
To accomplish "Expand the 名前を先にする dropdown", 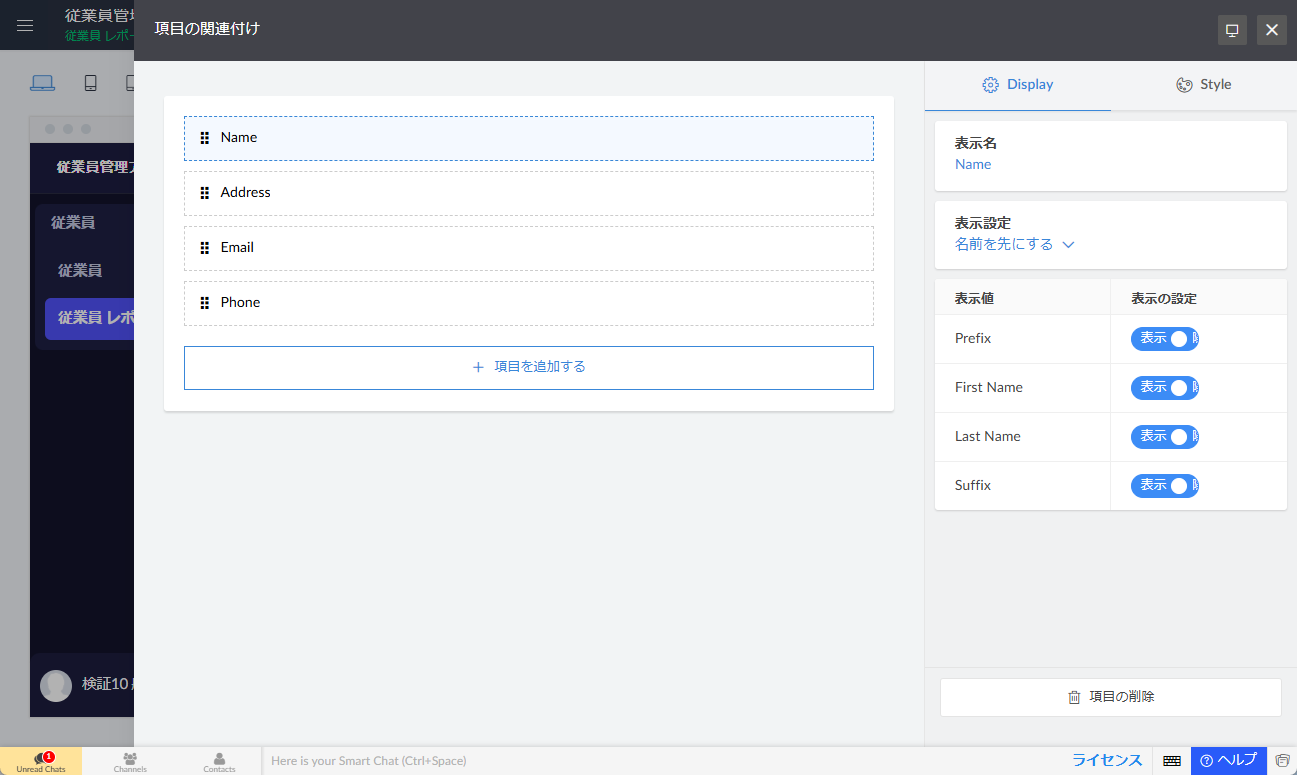I will (1014, 245).
